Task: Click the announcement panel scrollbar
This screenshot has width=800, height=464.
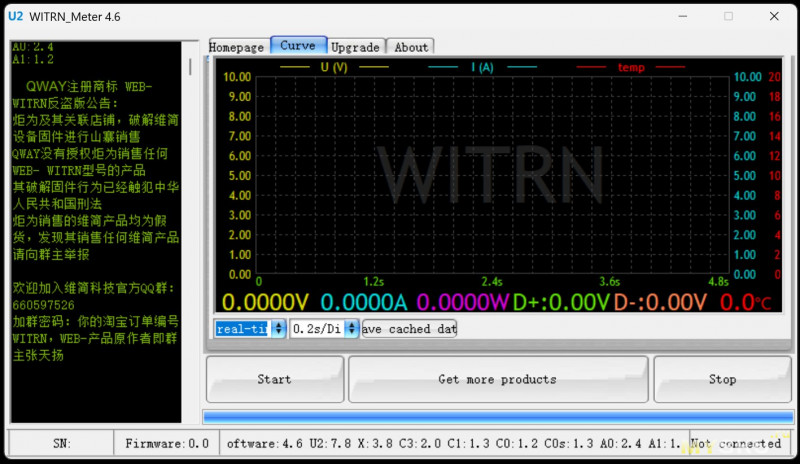Action: 190,66
